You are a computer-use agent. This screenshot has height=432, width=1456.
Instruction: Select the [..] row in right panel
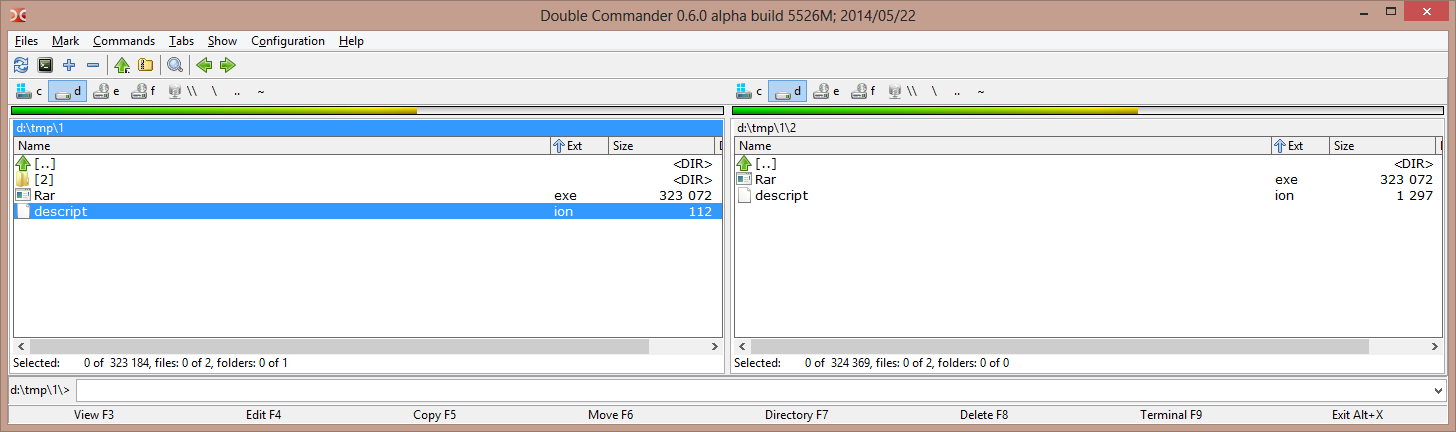pos(1088,163)
